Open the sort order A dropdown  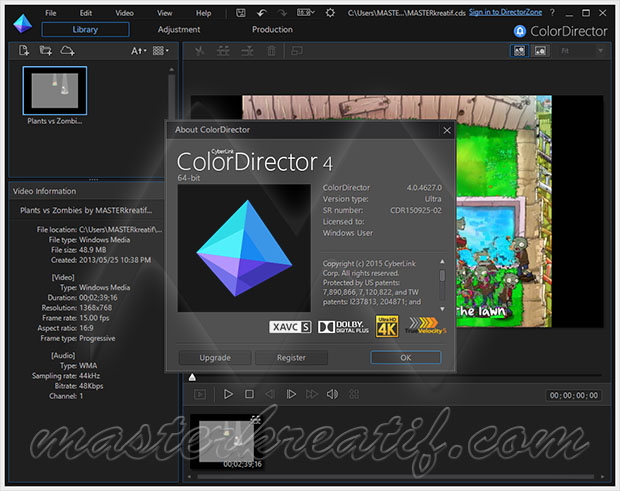coord(139,51)
